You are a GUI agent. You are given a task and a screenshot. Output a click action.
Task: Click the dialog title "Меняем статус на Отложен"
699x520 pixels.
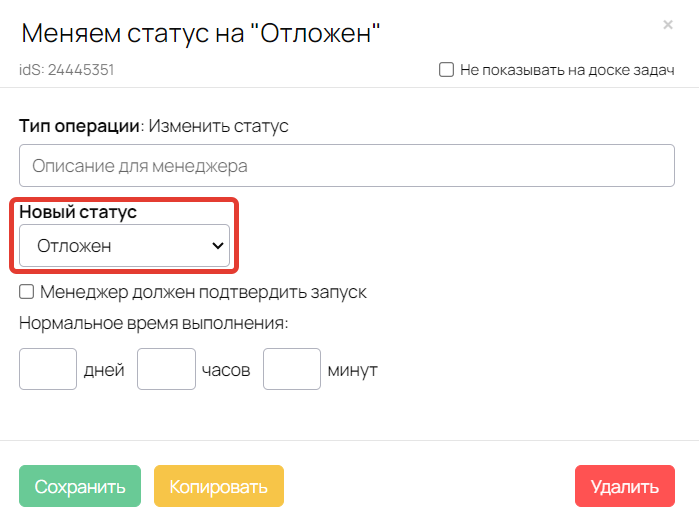pos(201,33)
